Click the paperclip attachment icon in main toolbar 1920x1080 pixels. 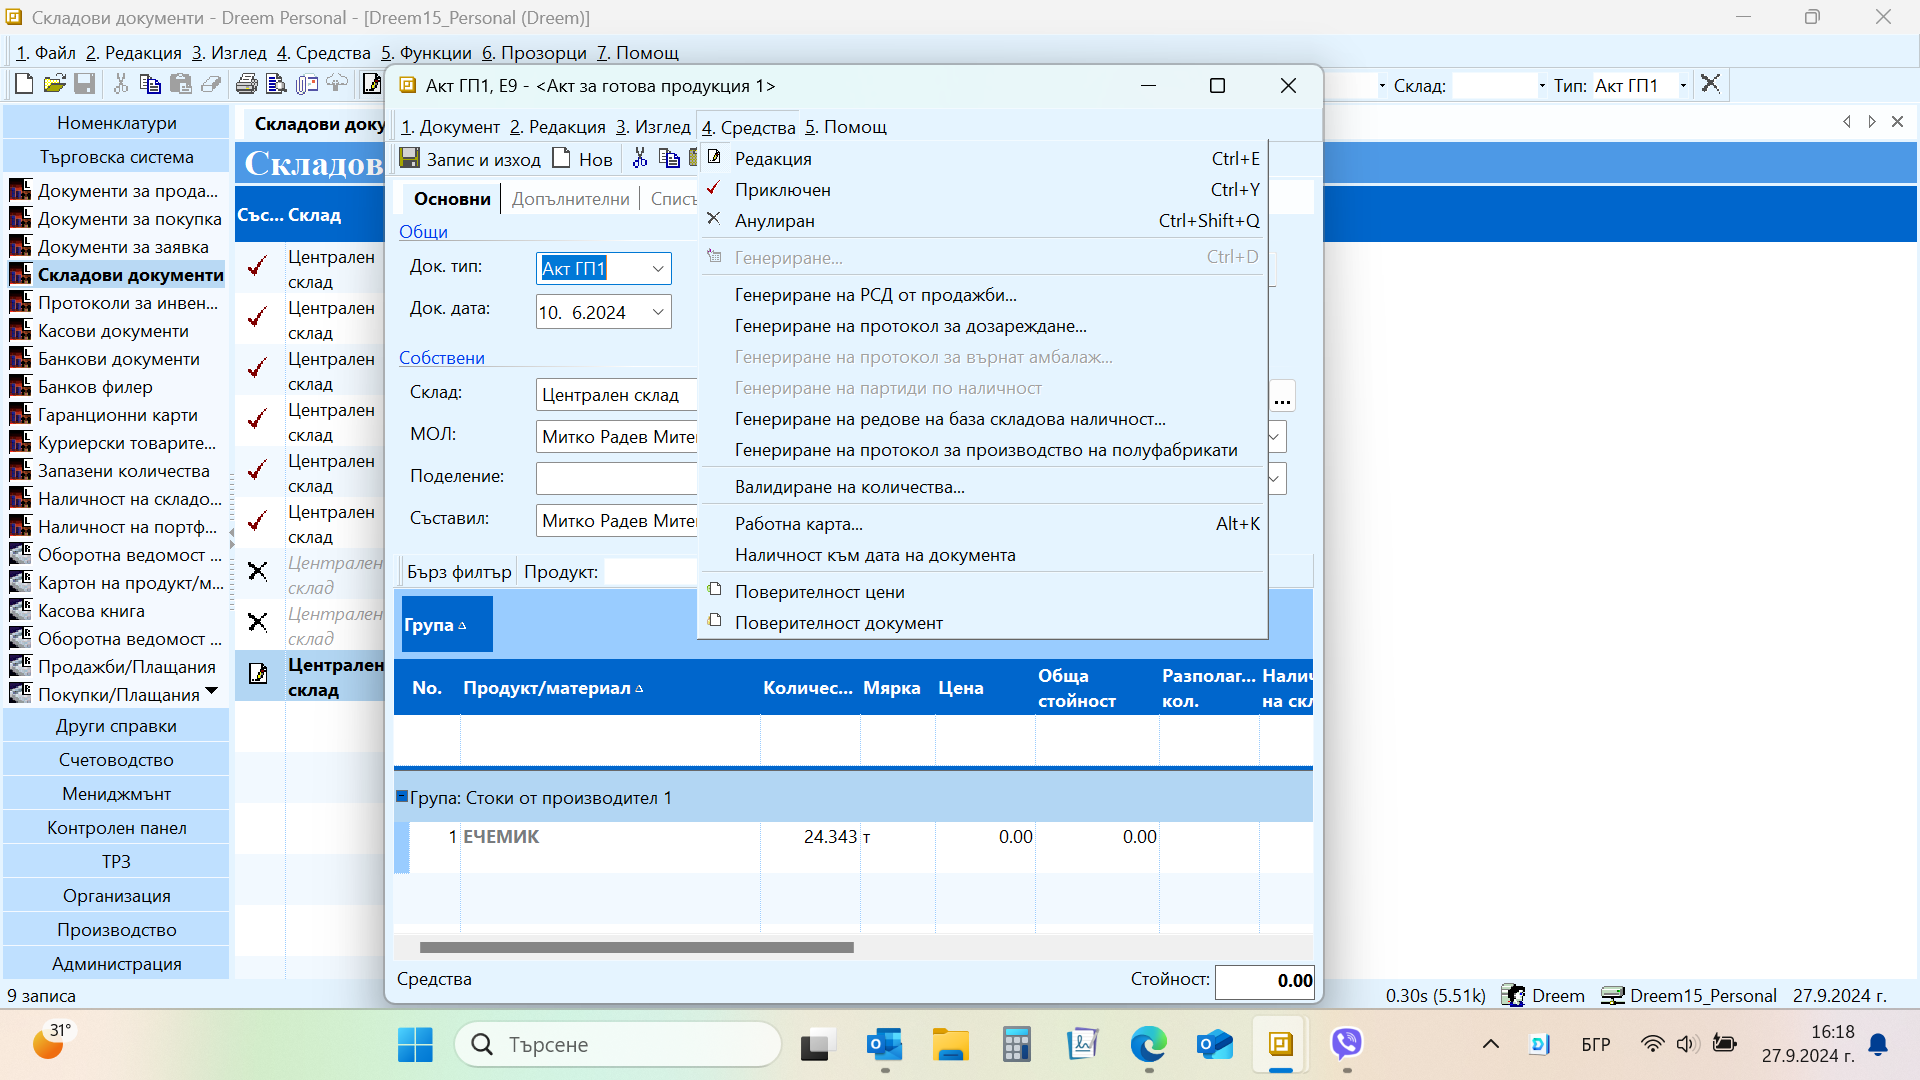coord(306,84)
